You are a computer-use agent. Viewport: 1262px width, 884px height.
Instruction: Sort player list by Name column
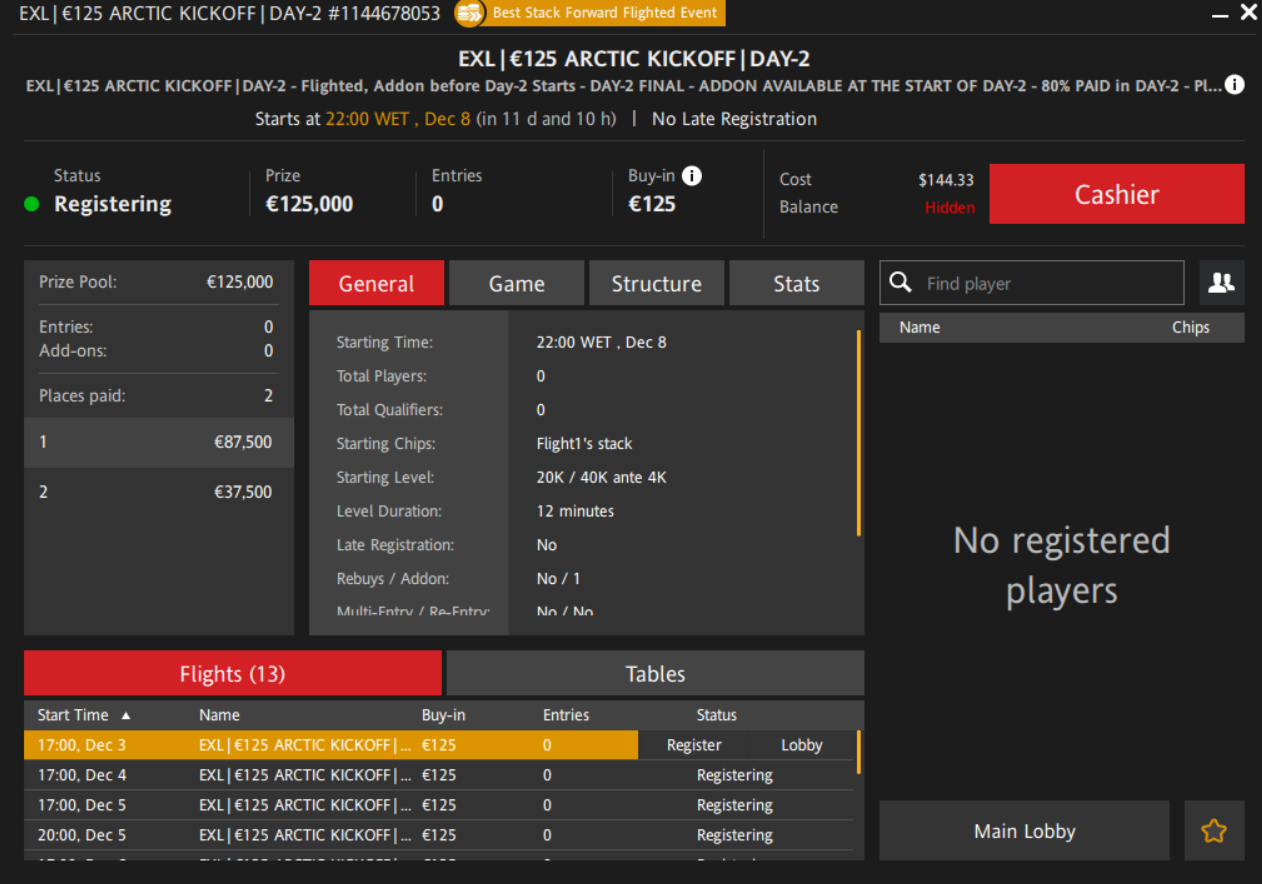(919, 328)
